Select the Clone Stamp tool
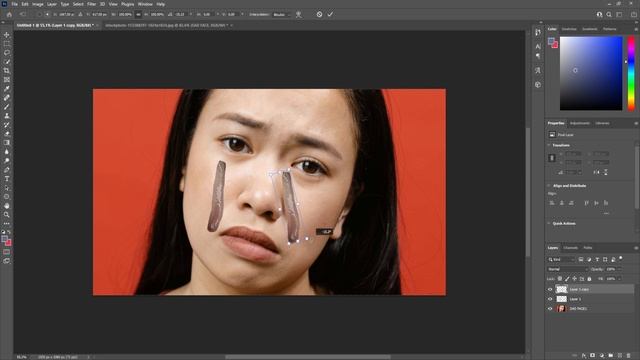 pyautogui.click(x=7, y=116)
